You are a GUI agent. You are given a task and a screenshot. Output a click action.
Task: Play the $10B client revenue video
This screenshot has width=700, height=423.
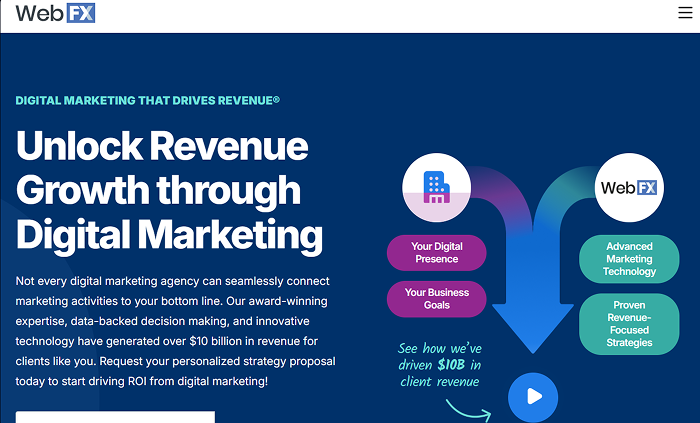point(533,396)
